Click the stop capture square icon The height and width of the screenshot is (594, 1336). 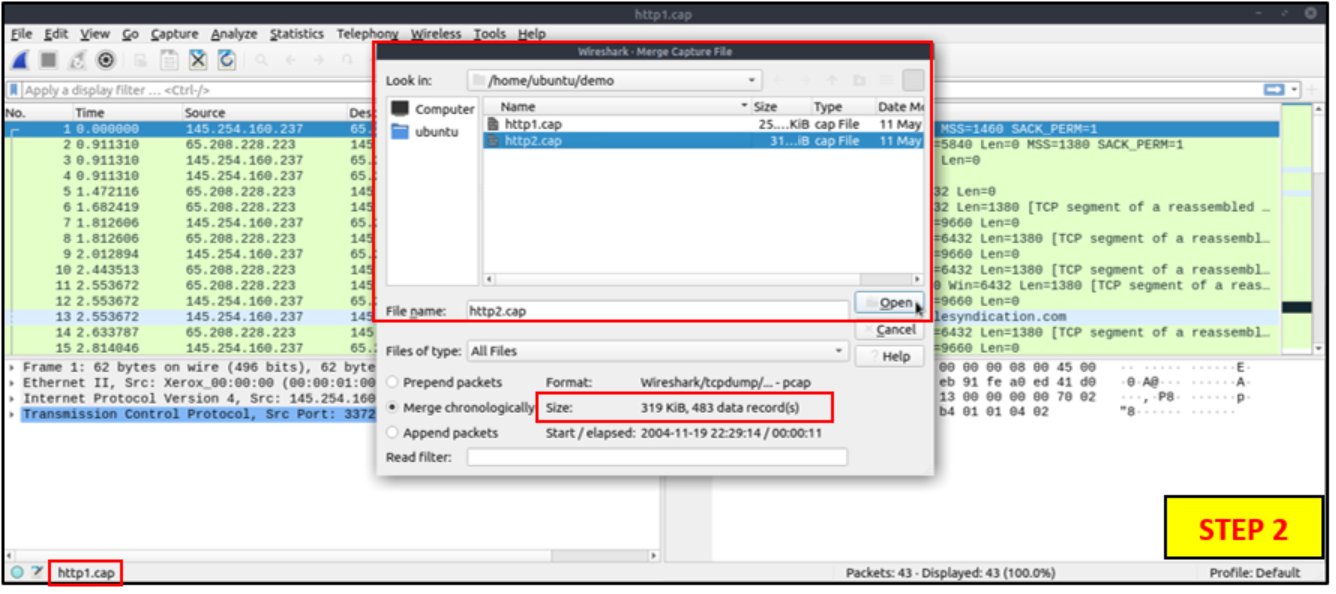point(48,60)
